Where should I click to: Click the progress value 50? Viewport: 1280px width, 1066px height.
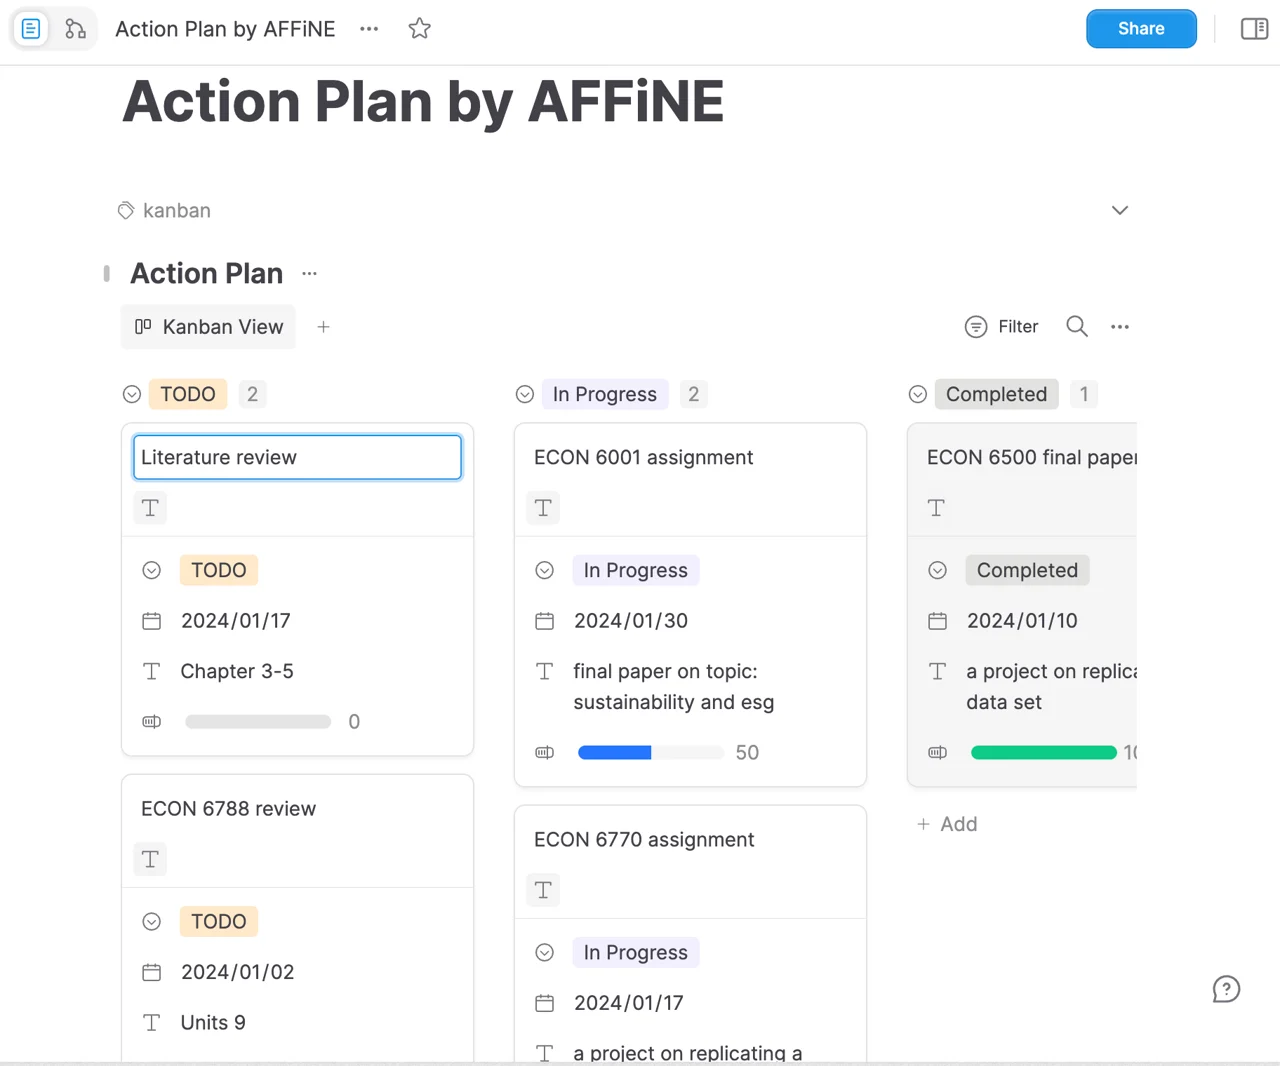tap(747, 752)
